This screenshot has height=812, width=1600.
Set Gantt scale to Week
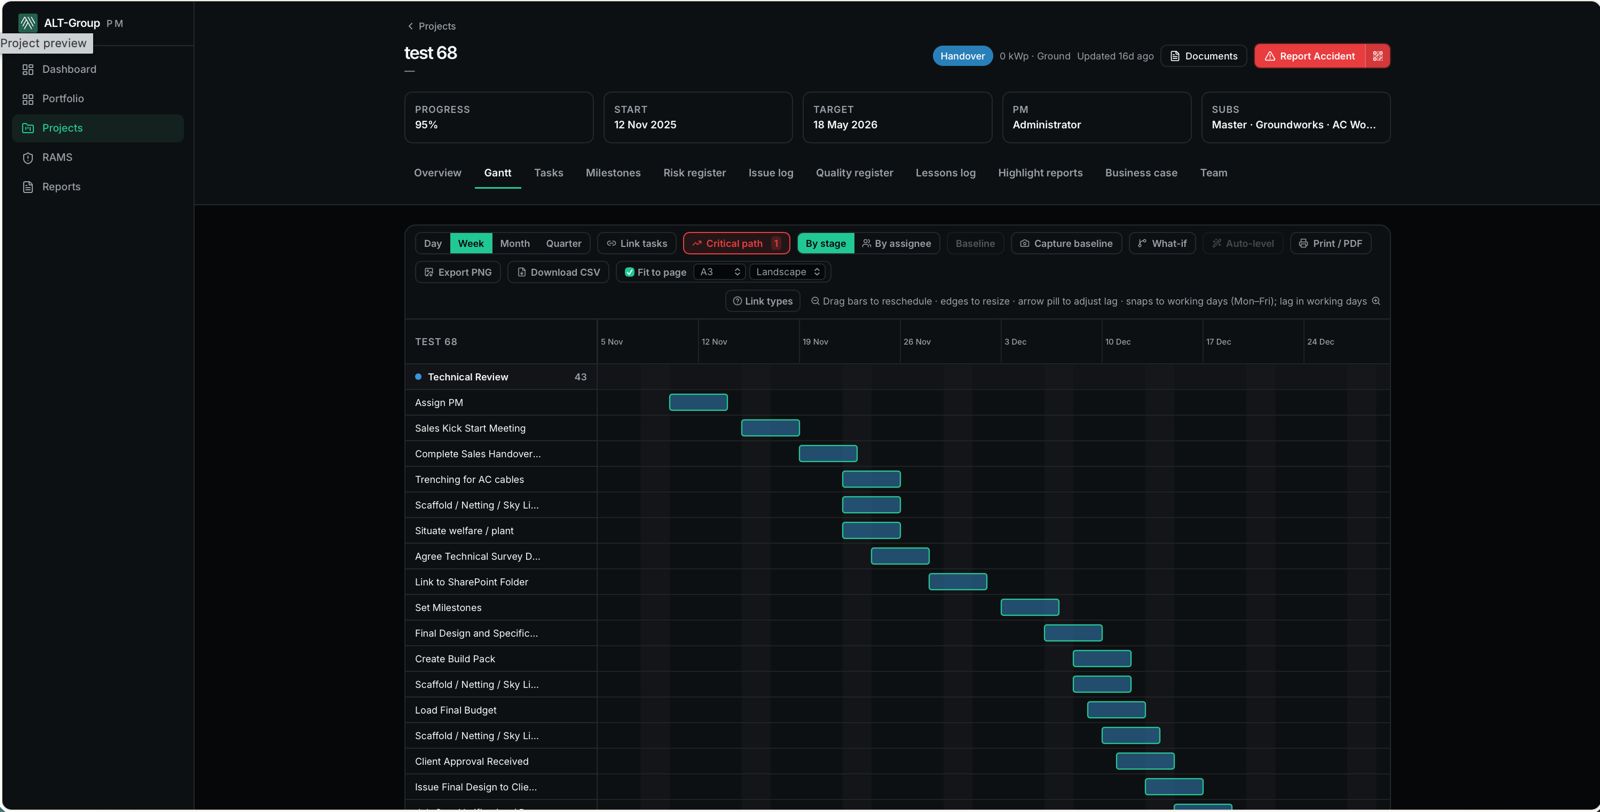471,243
